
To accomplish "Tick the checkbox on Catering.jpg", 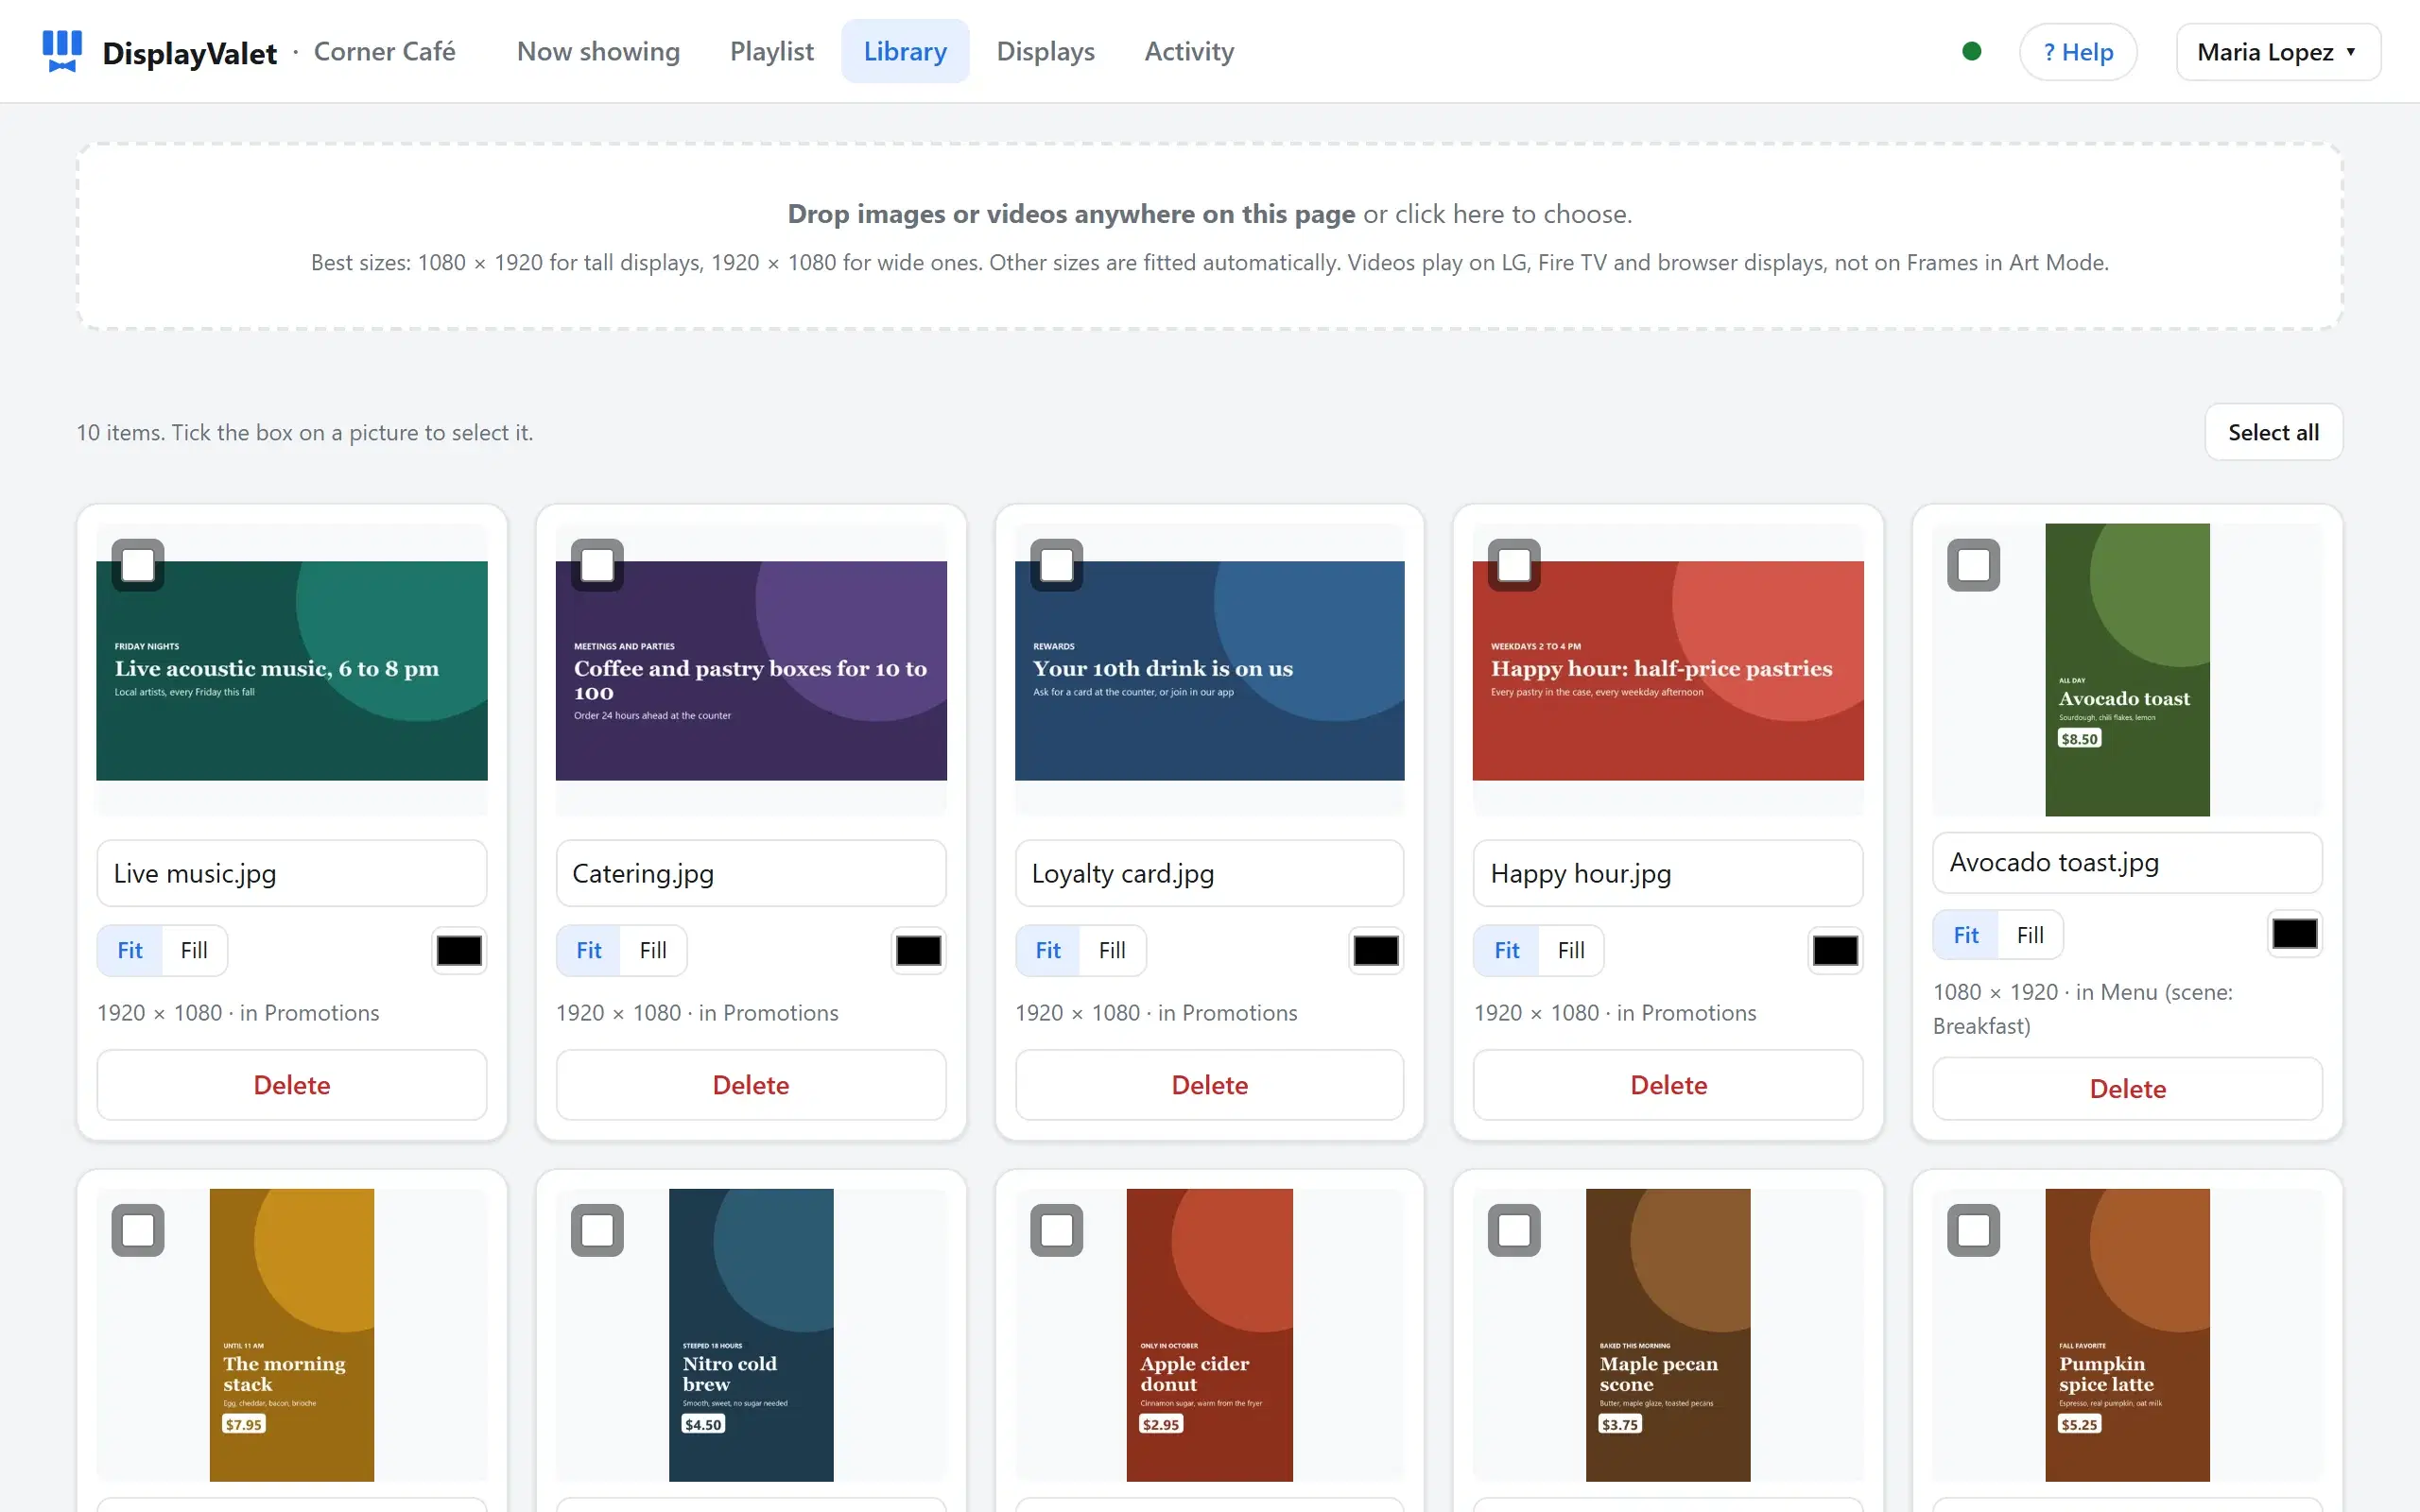I will (597, 565).
